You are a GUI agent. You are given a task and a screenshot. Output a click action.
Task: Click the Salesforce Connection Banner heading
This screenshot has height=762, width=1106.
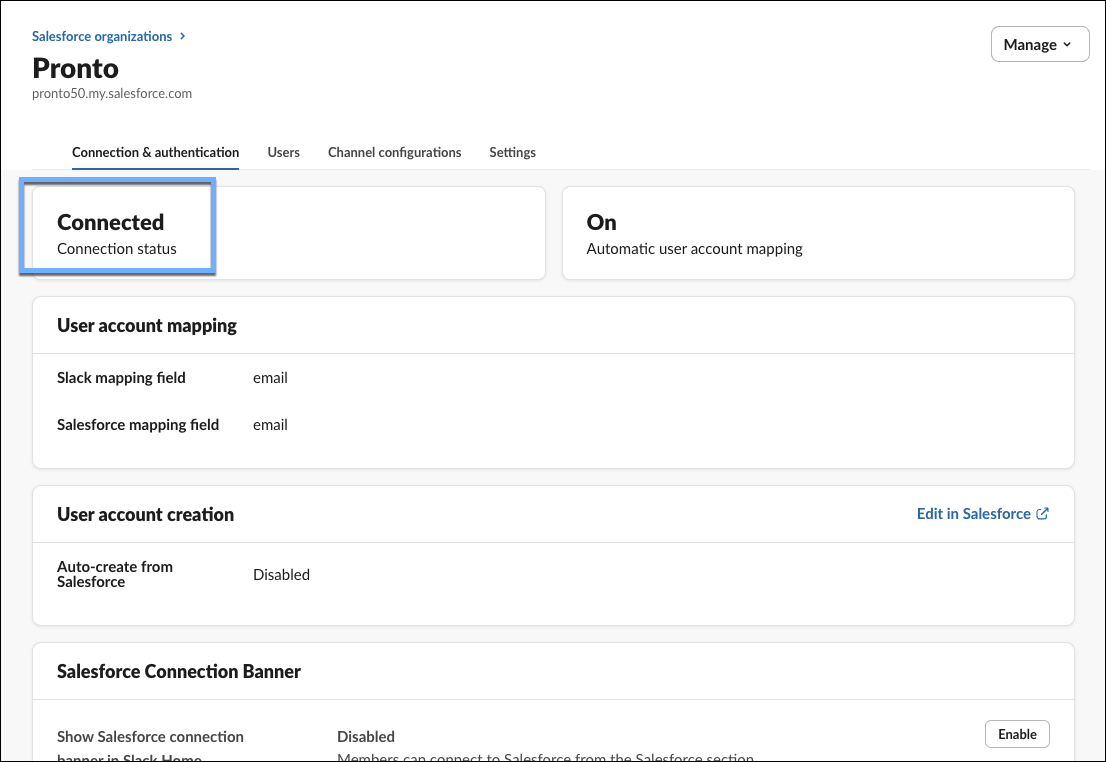click(x=179, y=671)
